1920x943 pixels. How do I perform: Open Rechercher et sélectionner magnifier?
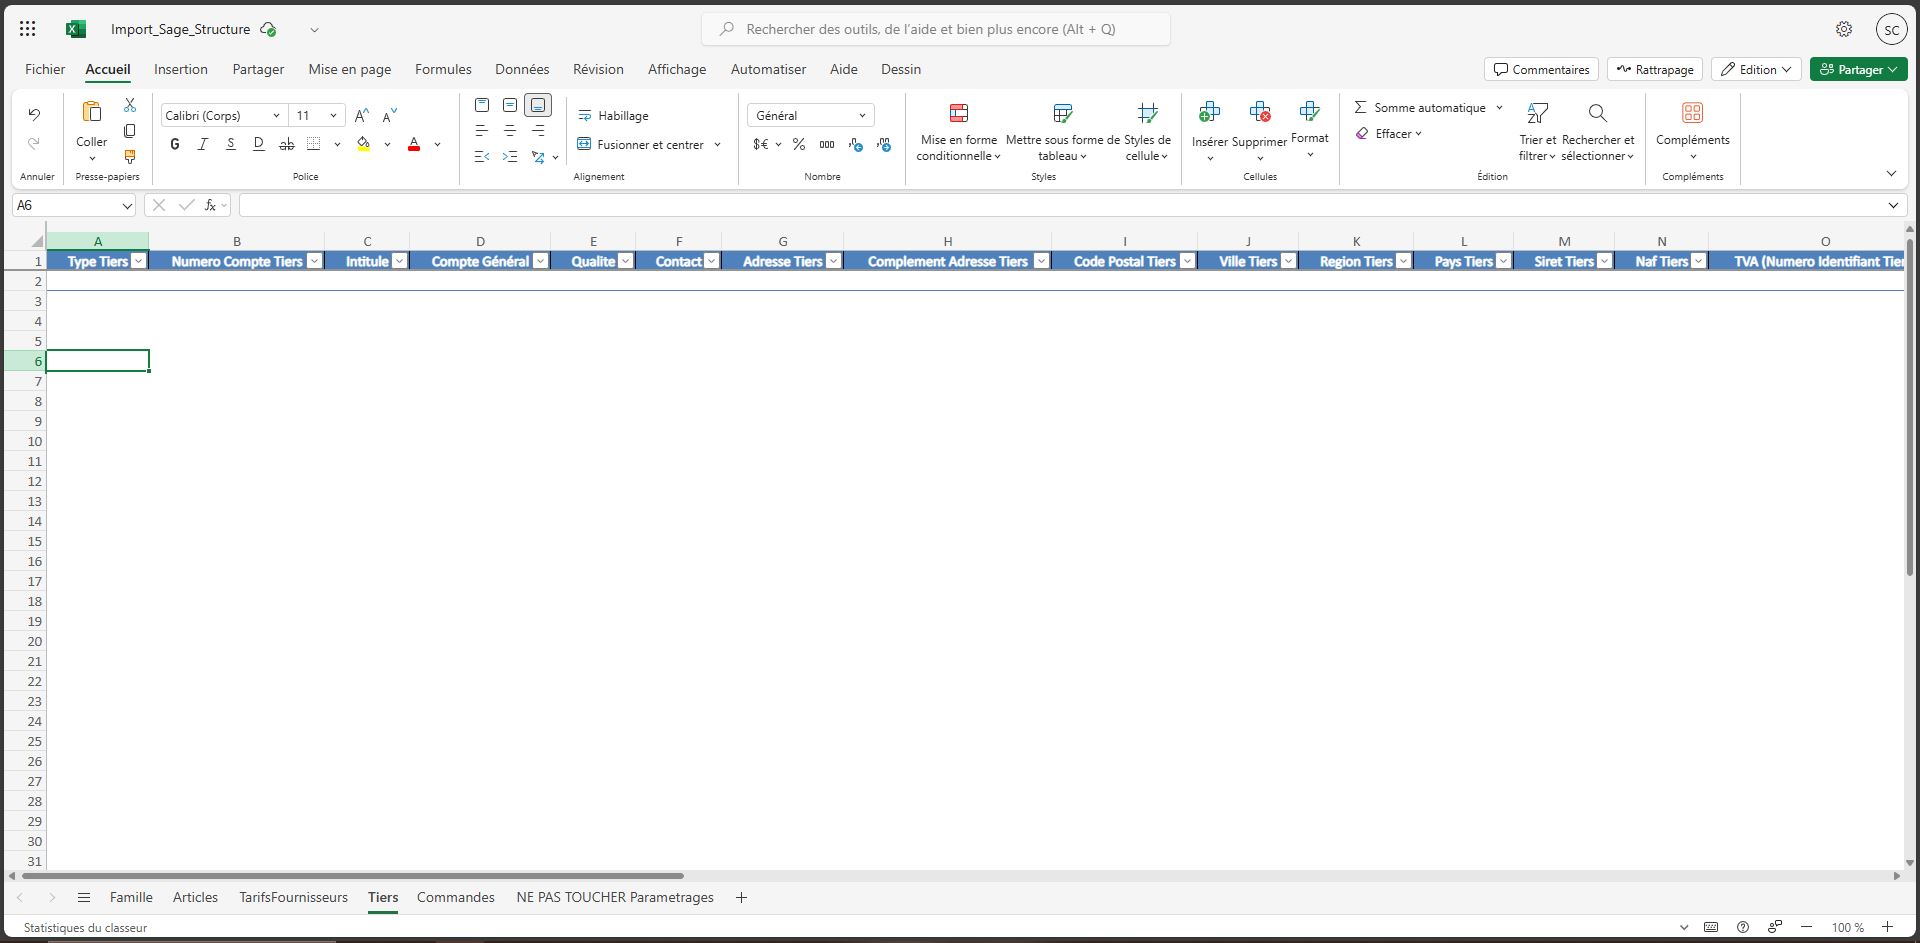coord(1597,114)
